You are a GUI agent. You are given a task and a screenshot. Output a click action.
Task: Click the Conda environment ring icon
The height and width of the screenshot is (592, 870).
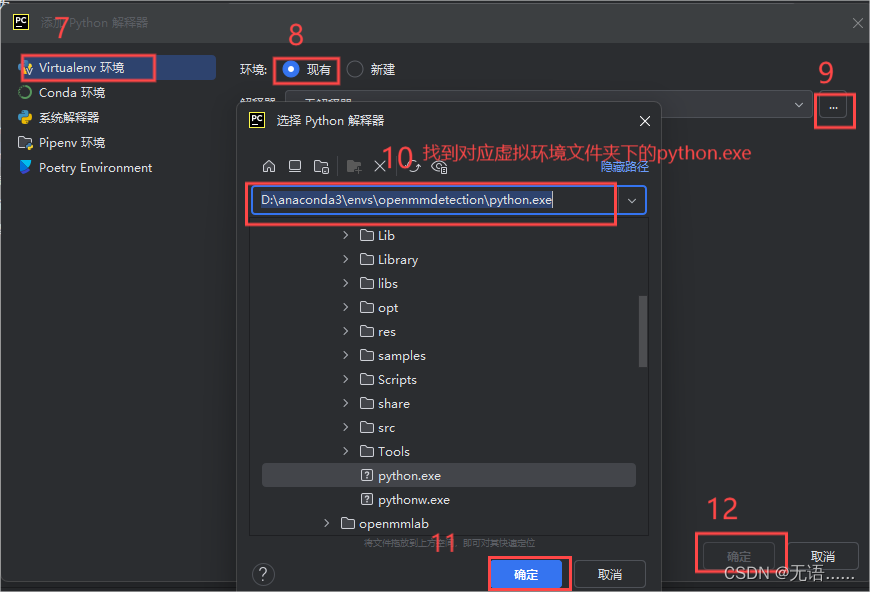pos(25,92)
